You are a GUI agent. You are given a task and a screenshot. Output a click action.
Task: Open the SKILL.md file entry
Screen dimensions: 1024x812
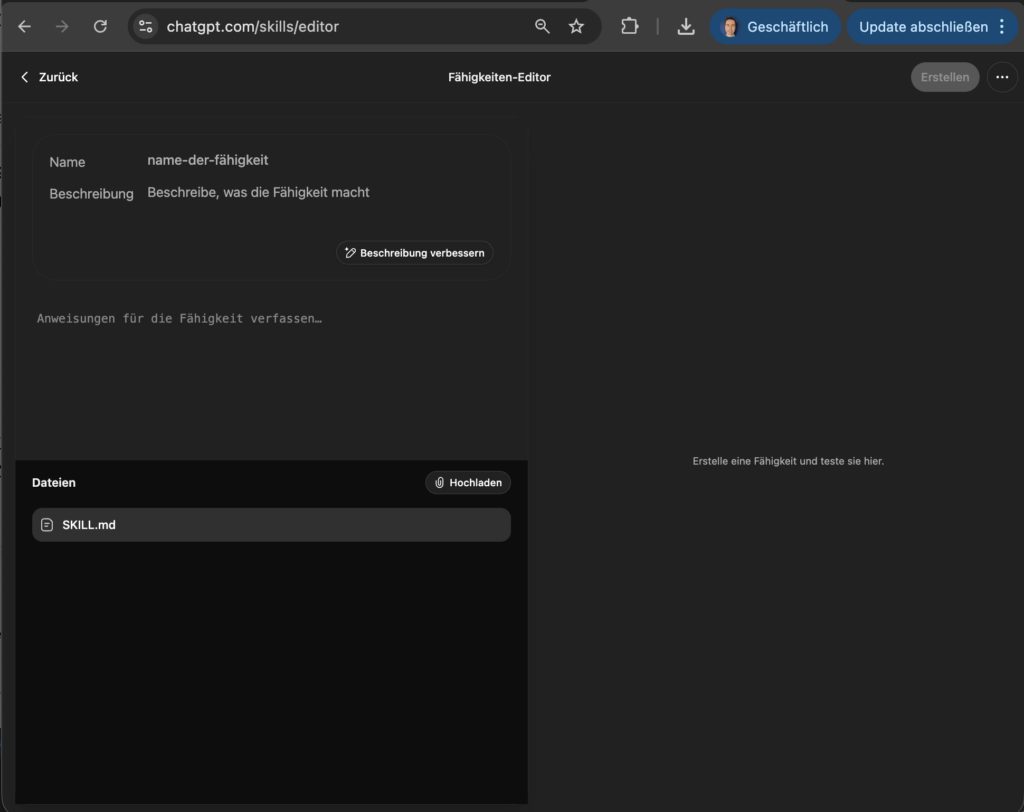[x=271, y=524]
